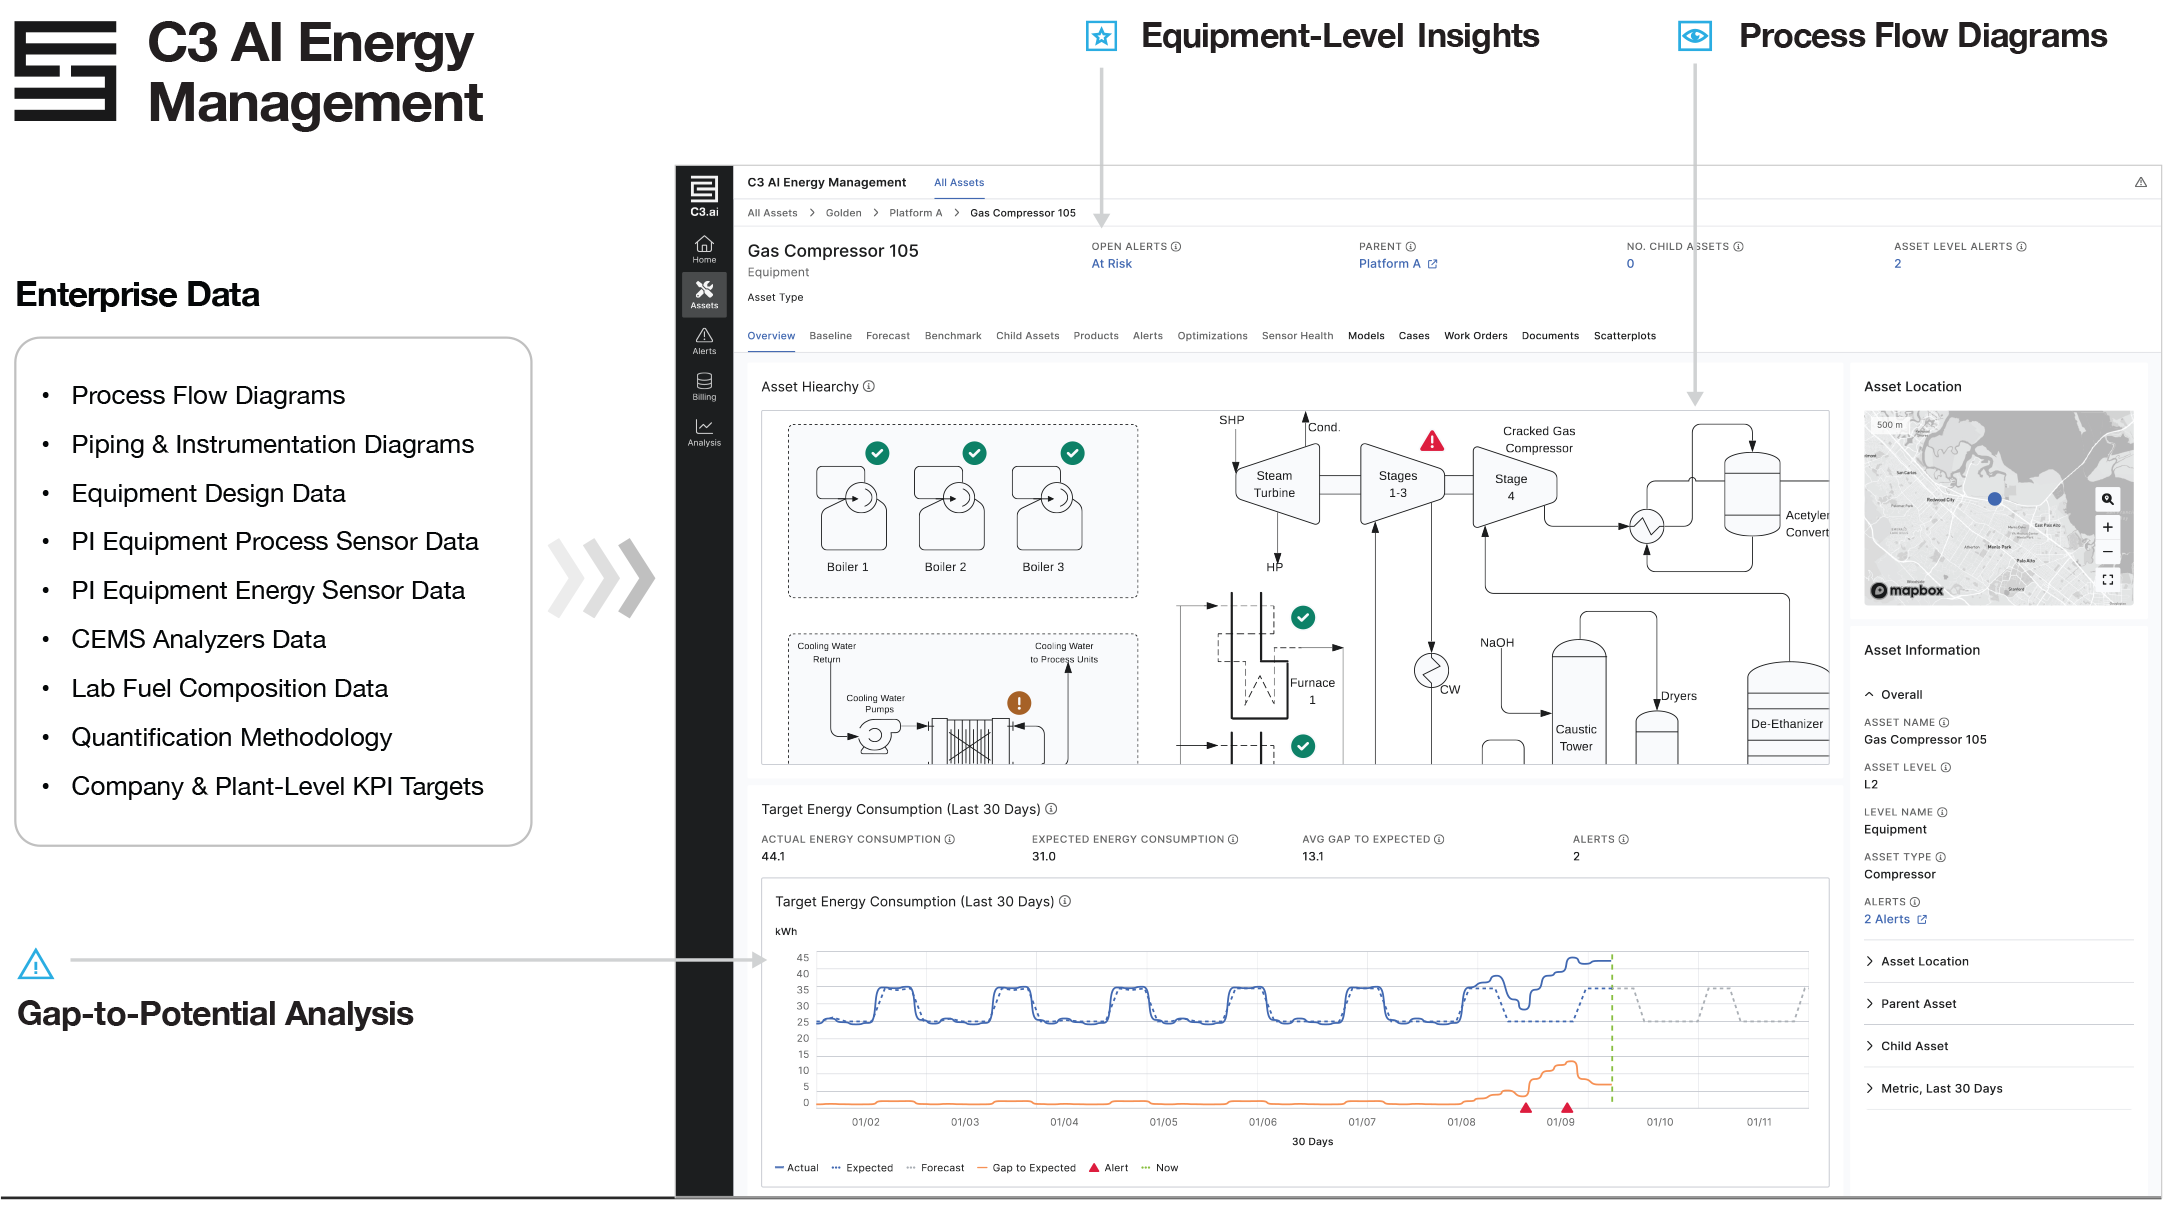Select the Overview tab
The width and height of the screenshot is (2163, 1212).
tap(771, 336)
